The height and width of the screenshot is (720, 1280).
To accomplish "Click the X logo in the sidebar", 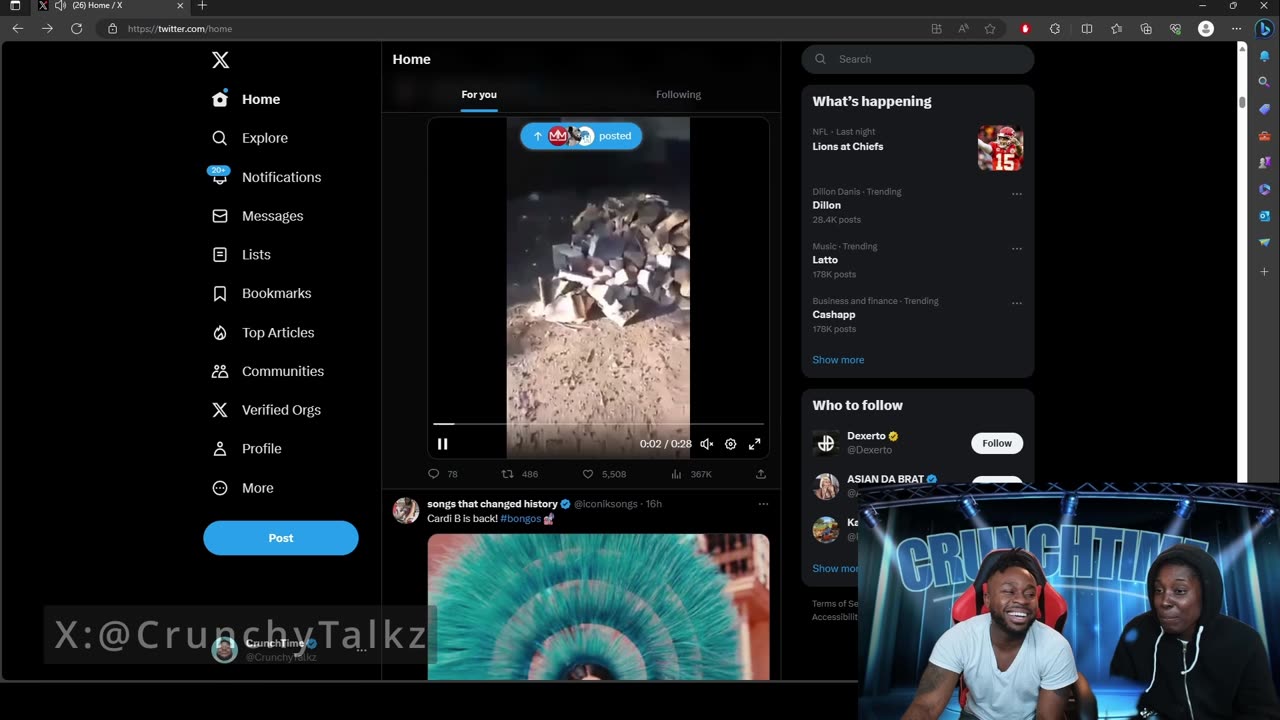I will (220, 60).
